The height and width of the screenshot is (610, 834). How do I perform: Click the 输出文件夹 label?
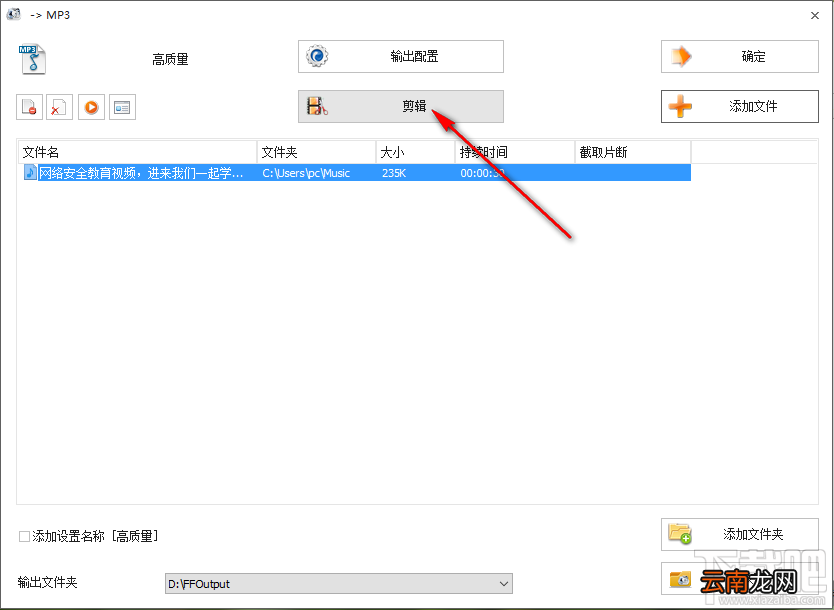click(x=47, y=582)
